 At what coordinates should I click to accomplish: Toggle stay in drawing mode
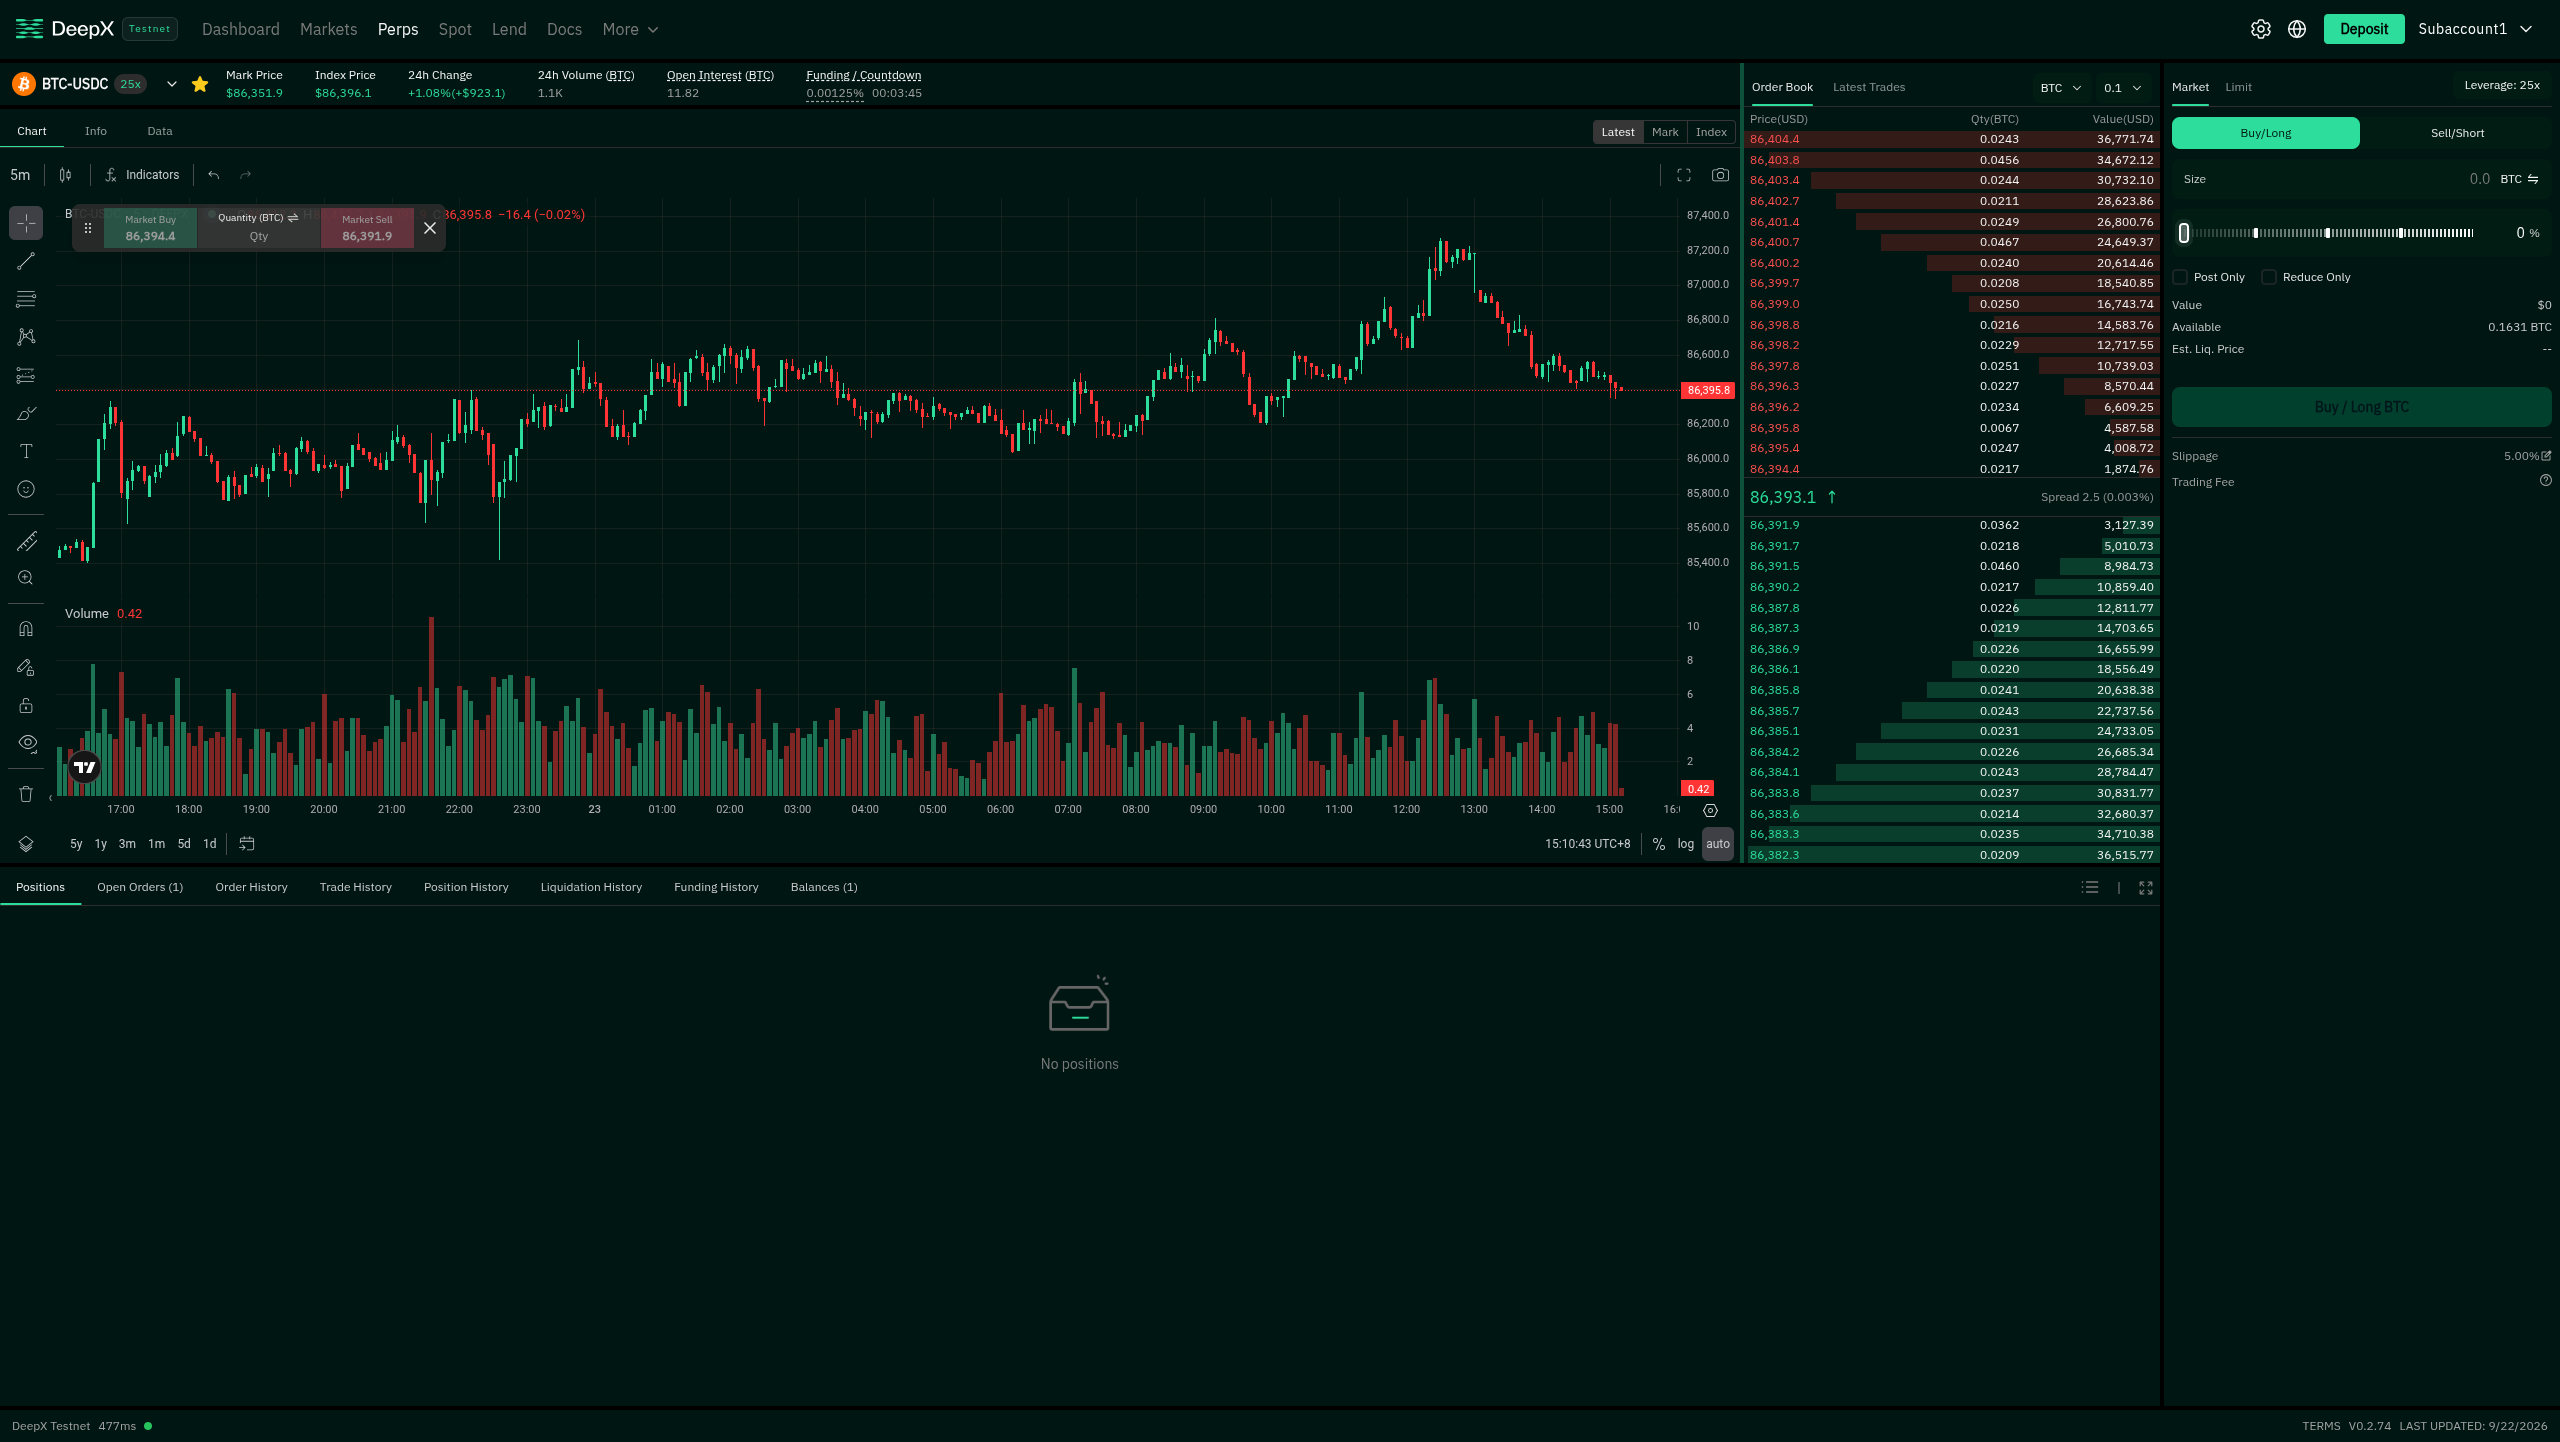[26, 667]
